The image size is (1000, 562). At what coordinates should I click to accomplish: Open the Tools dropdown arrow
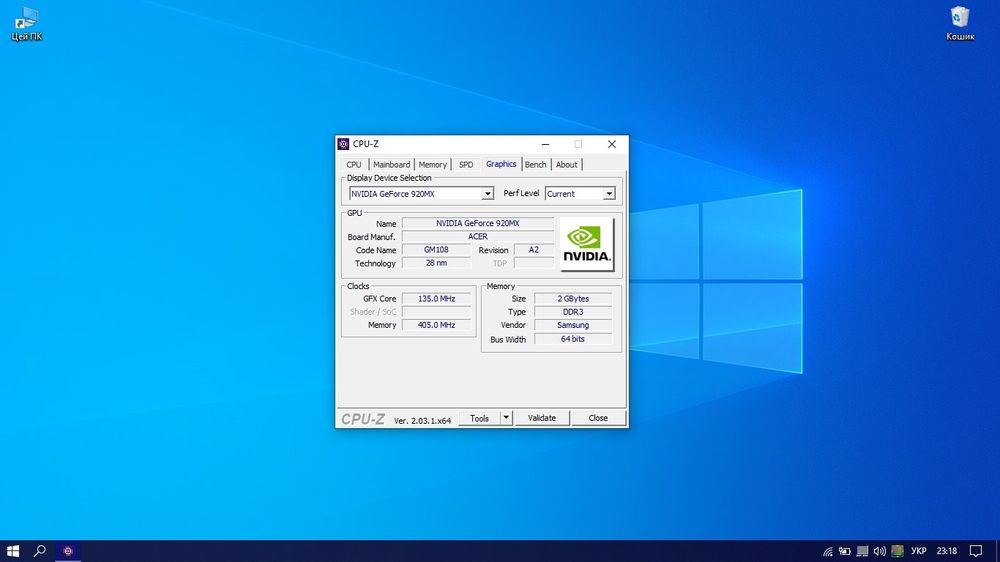pyautogui.click(x=506, y=418)
